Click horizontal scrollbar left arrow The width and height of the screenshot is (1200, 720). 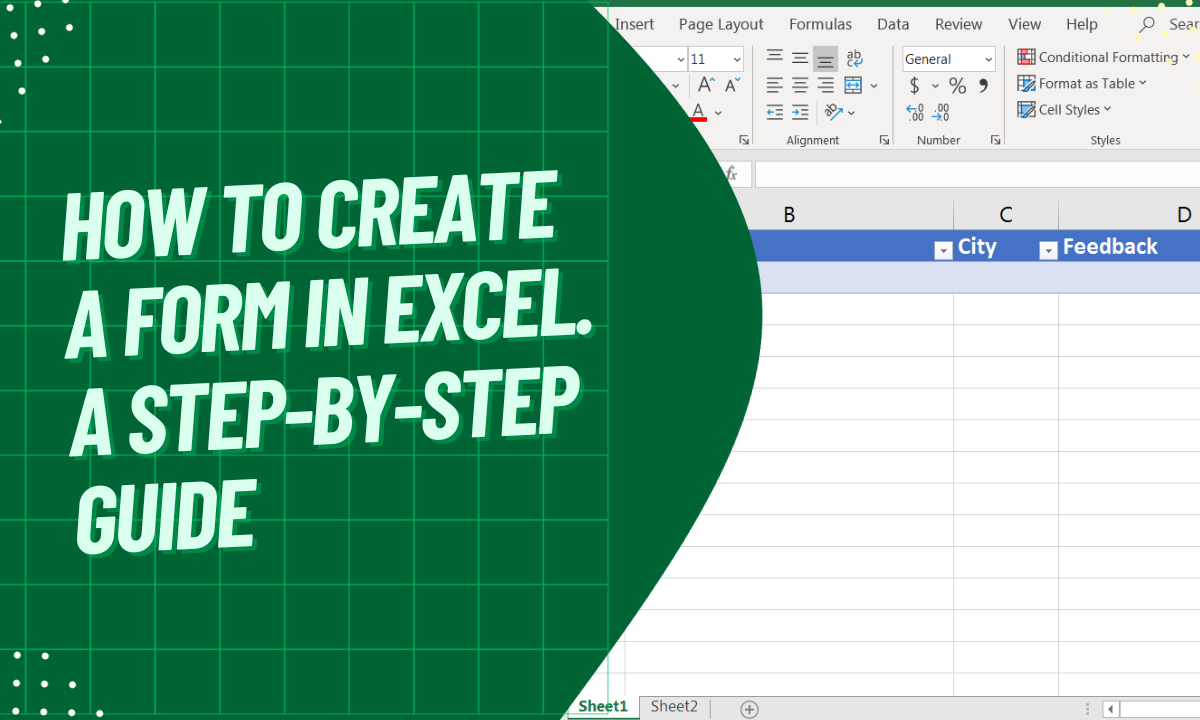pos(1111,709)
